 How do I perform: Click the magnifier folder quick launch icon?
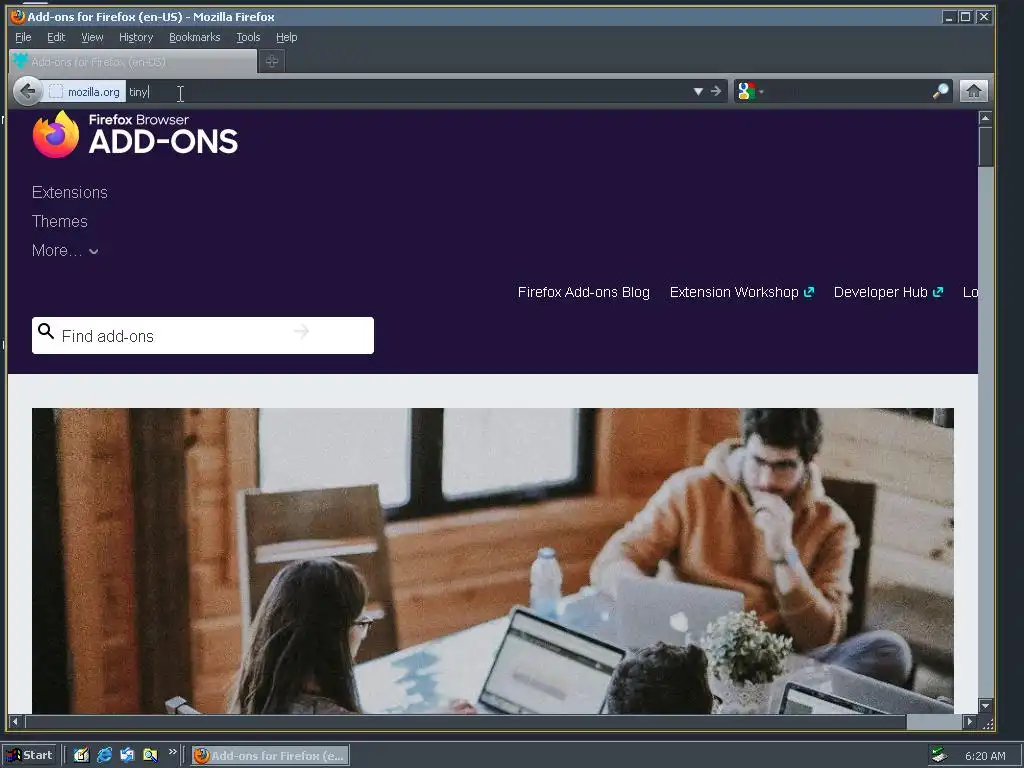(x=150, y=756)
